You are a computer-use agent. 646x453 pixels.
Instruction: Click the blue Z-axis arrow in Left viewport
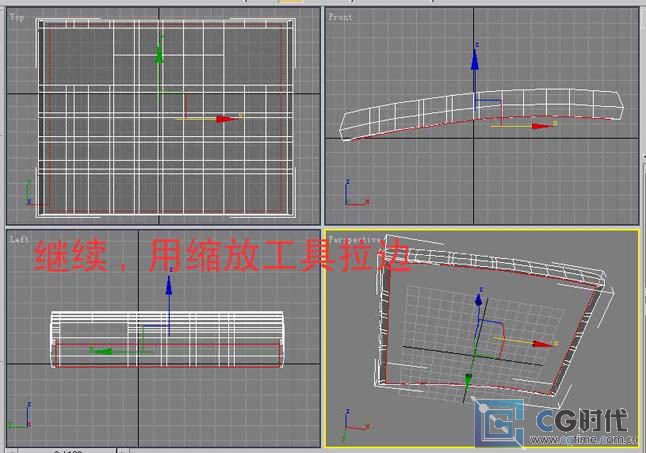click(169, 286)
